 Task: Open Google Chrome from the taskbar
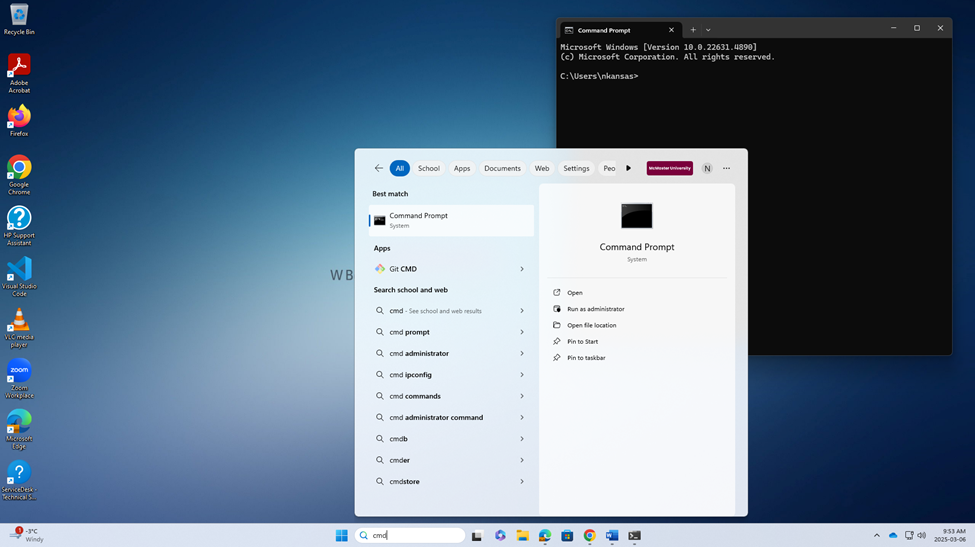(589, 536)
